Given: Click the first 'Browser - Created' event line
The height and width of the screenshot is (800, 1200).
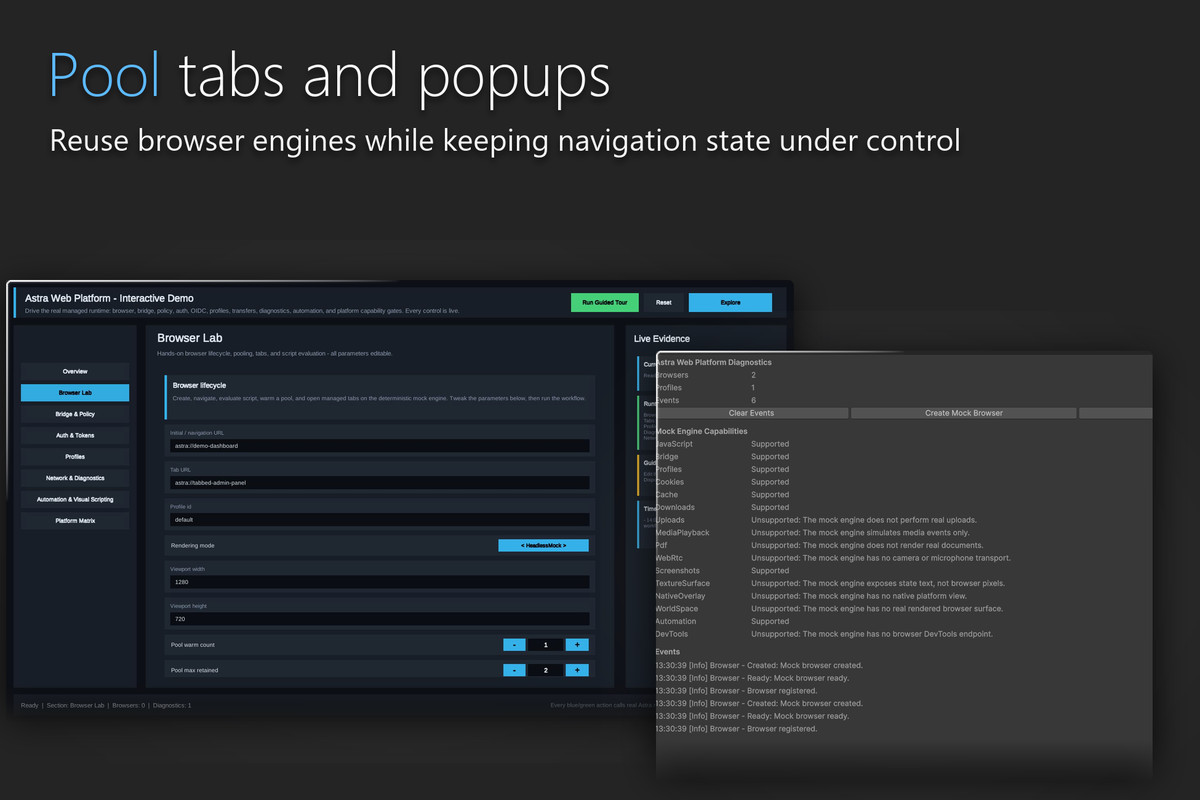Looking at the screenshot, I should 759,665.
